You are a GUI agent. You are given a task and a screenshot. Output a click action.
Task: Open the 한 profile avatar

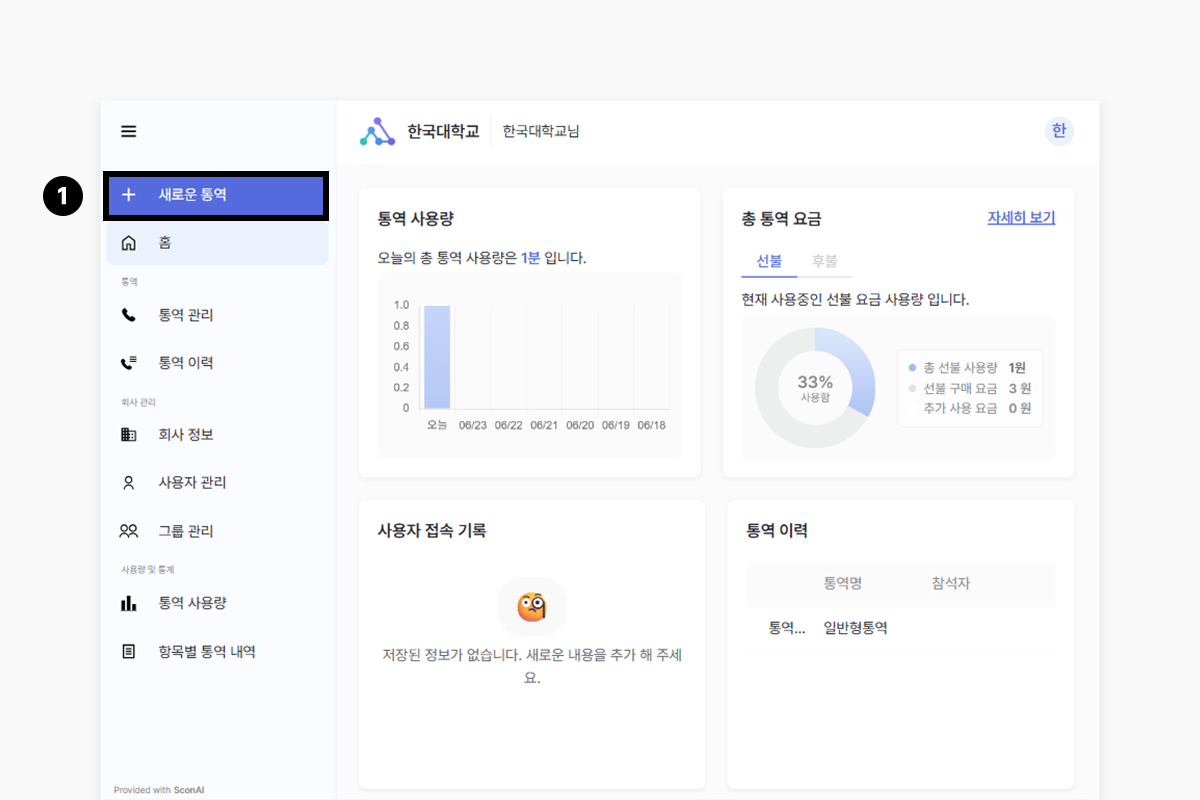point(1059,131)
